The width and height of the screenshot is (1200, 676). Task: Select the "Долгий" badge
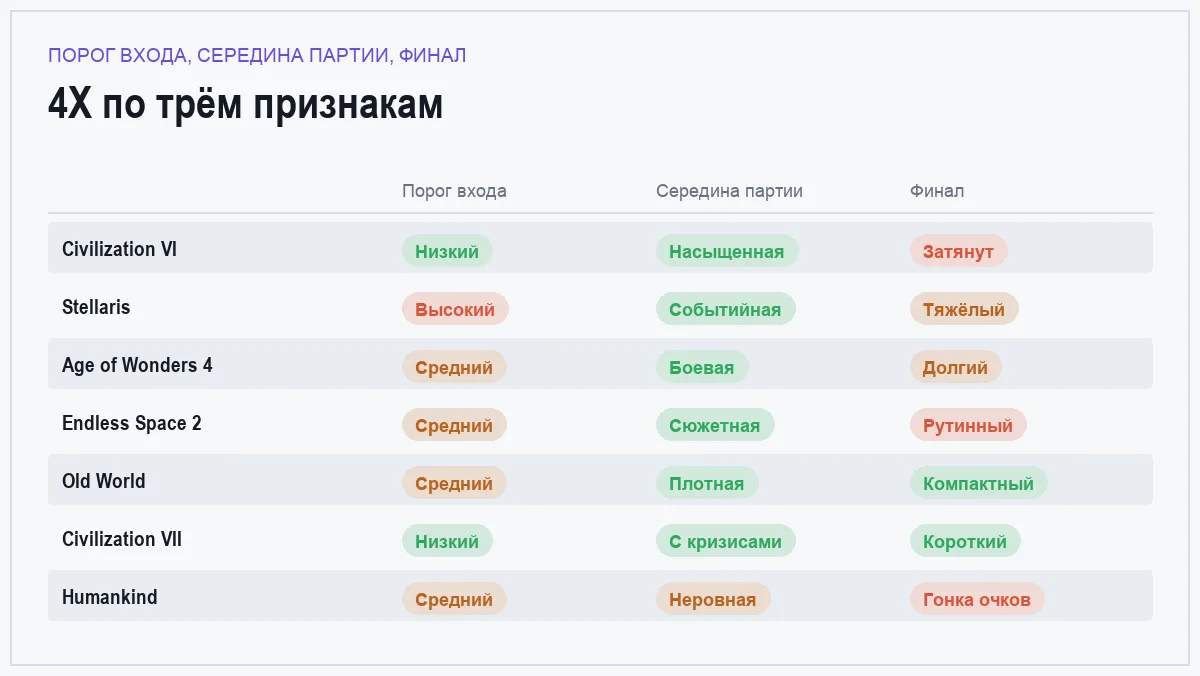point(956,367)
